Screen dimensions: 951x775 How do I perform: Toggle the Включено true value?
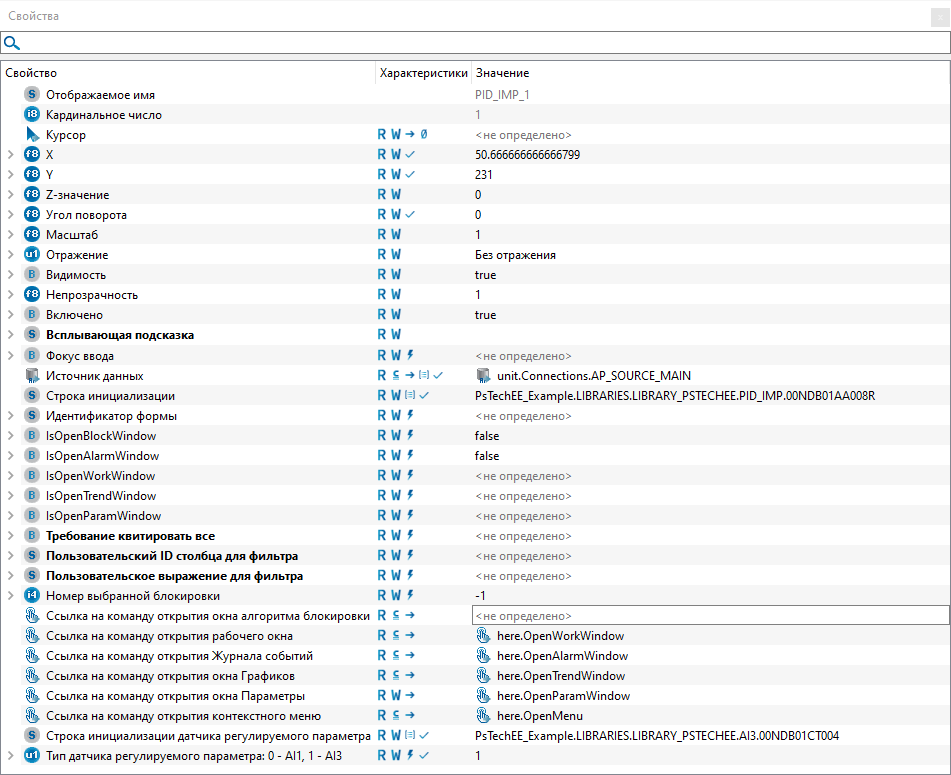(x=485, y=315)
